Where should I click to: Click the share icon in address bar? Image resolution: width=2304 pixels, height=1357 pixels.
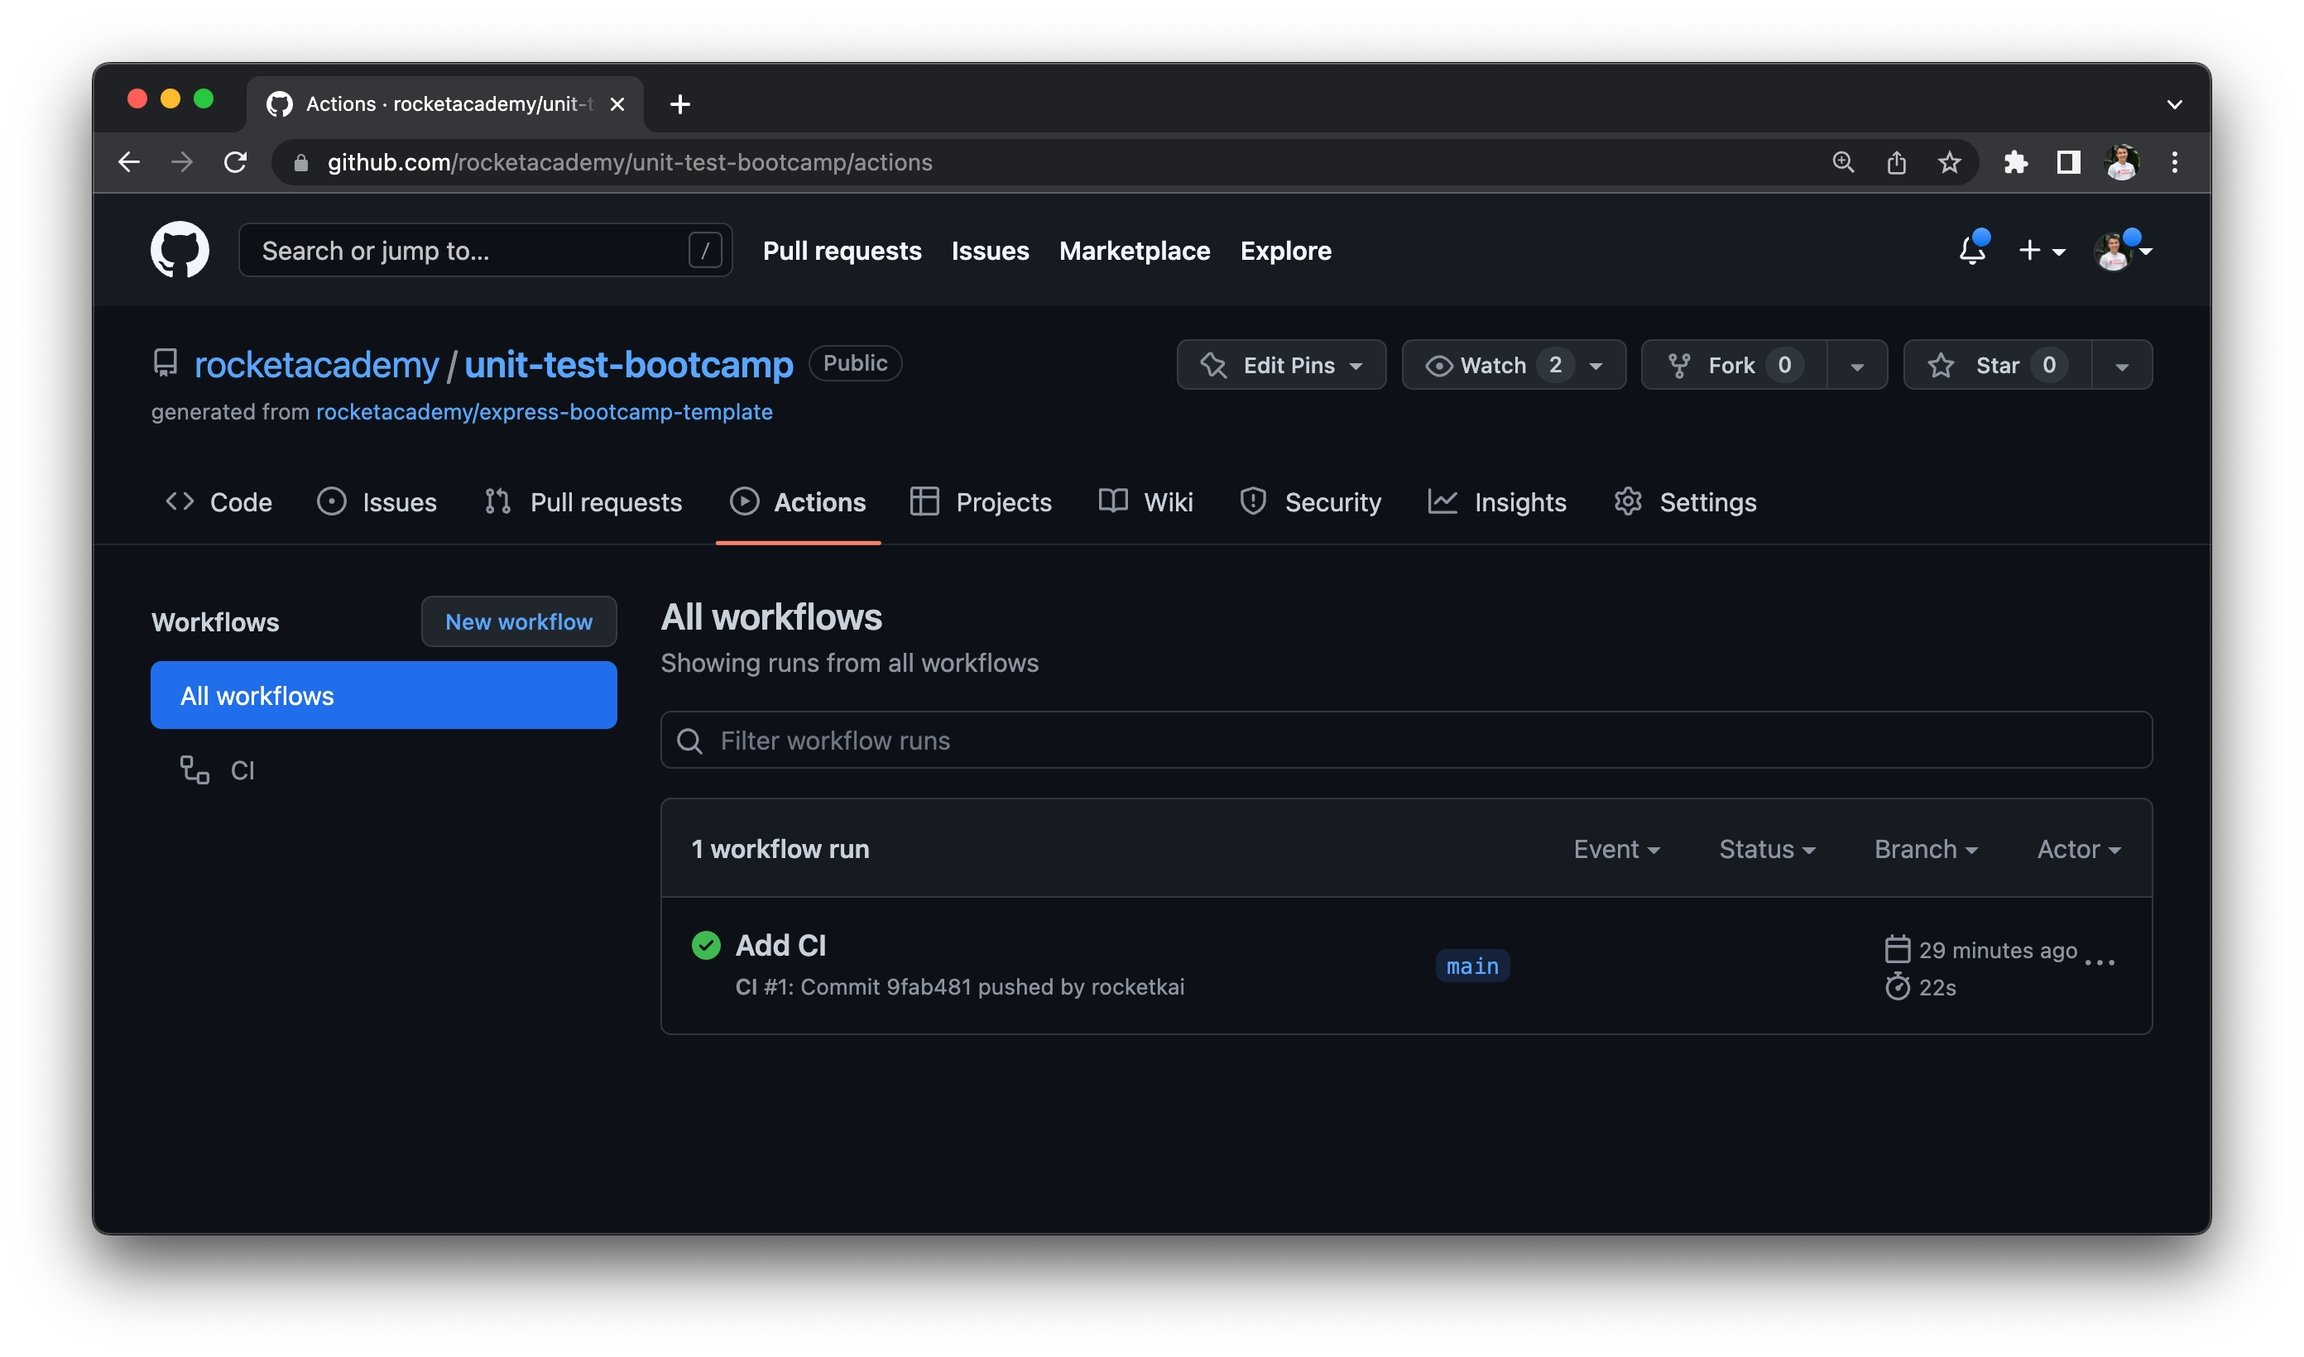pos(1896,162)
